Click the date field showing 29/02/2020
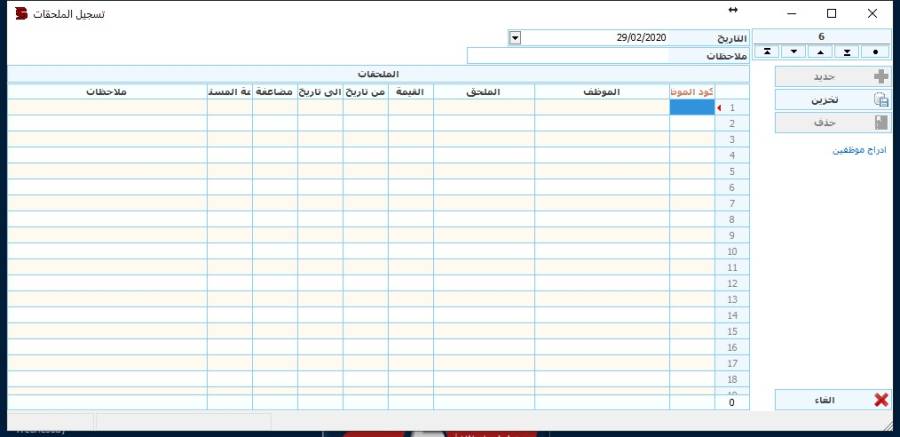This screenshot has height=437, width=900. (594, 38)
